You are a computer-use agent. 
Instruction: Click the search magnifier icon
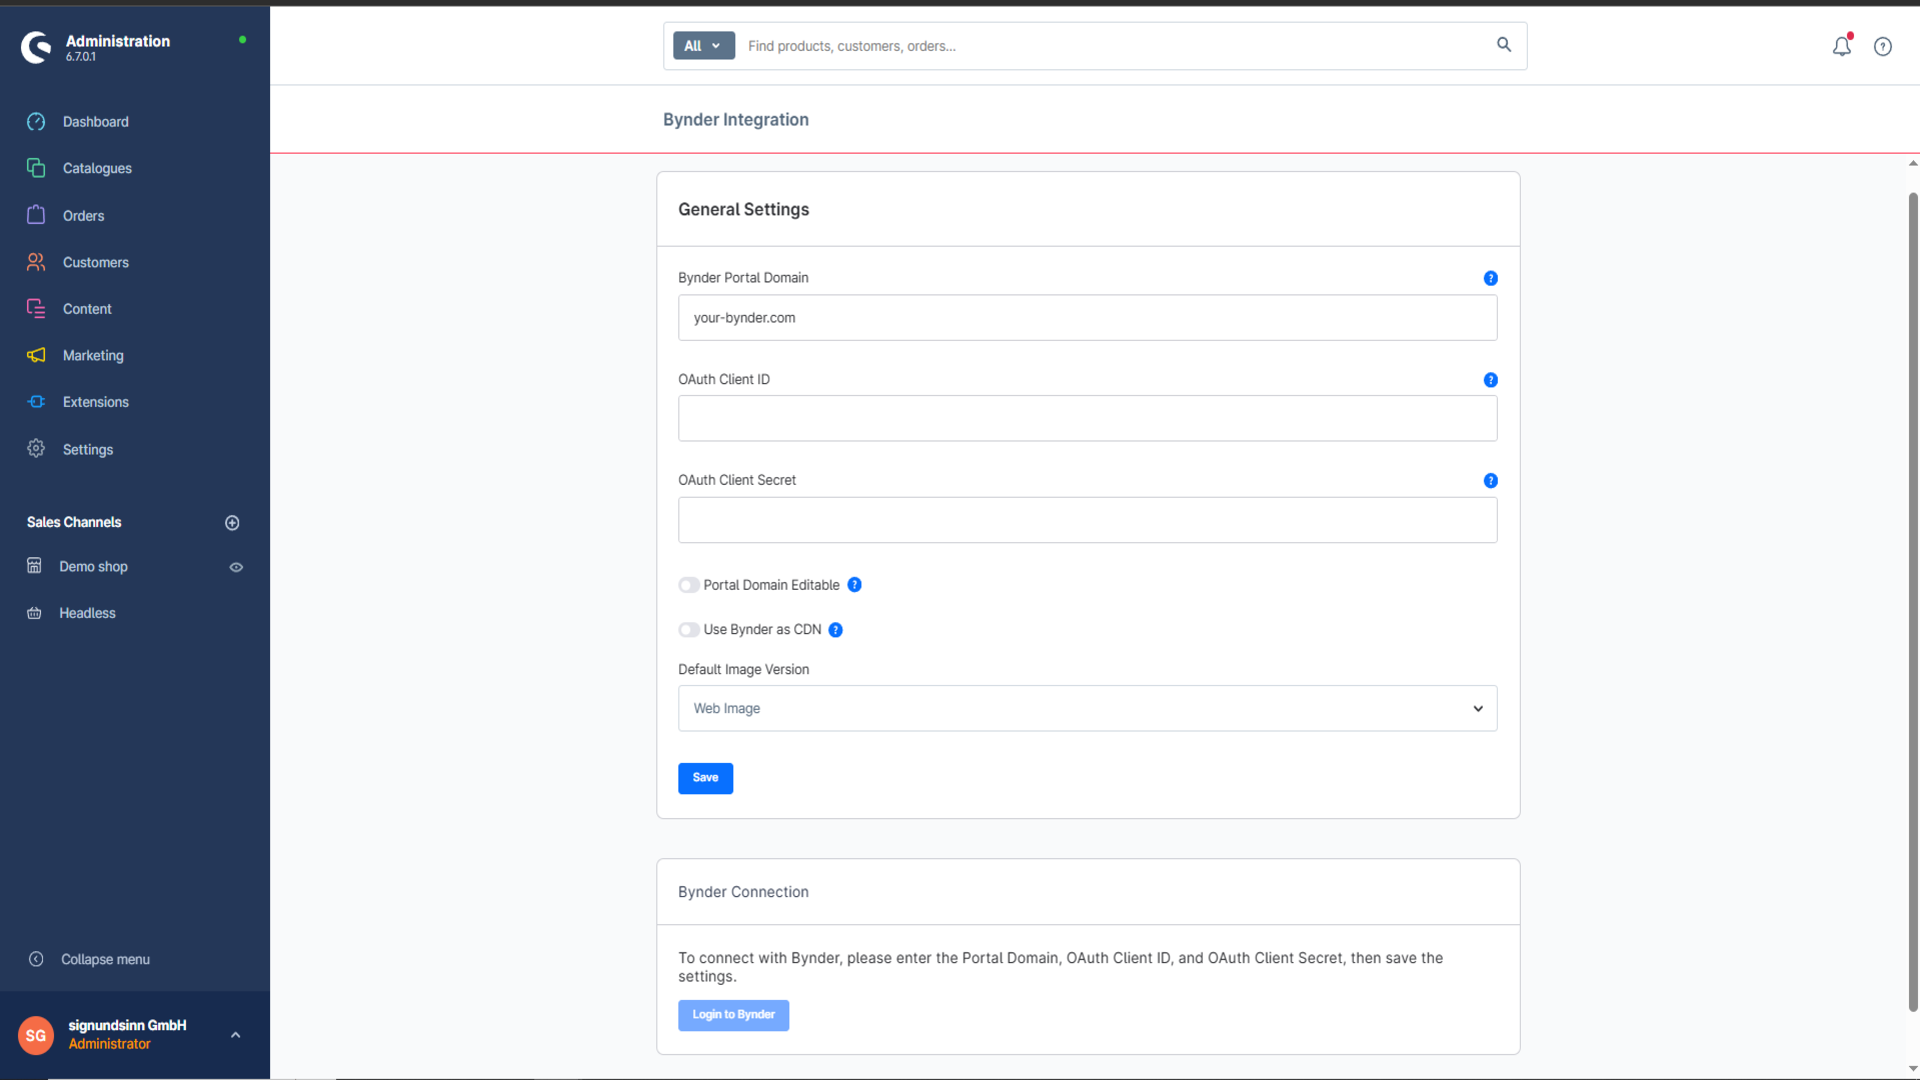(x=1504, y=45)
